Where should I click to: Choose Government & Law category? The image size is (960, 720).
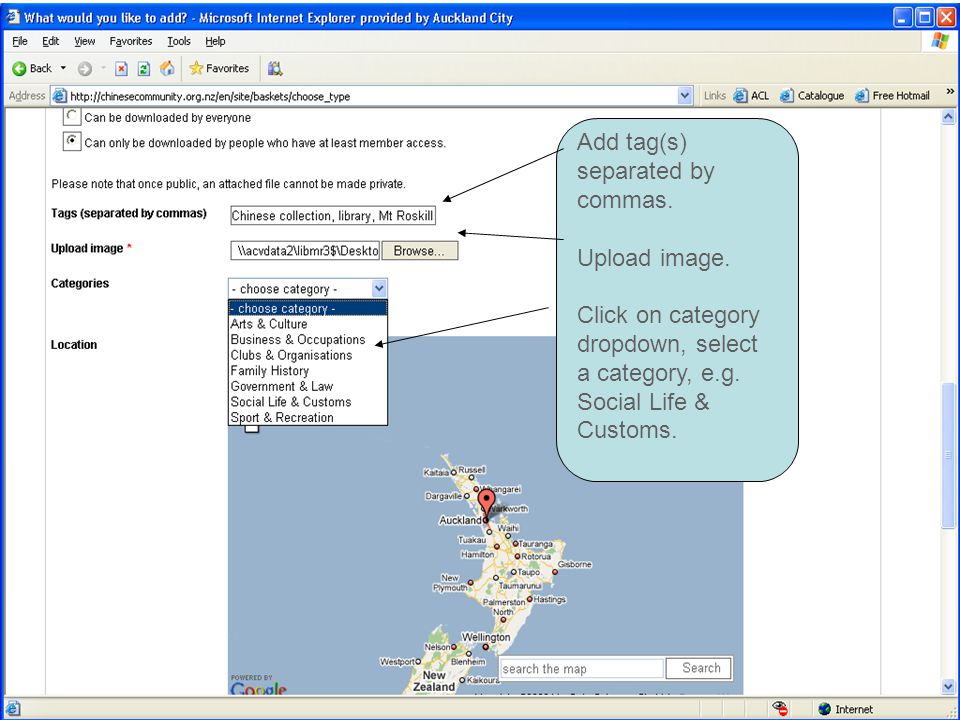pos(308,386)
